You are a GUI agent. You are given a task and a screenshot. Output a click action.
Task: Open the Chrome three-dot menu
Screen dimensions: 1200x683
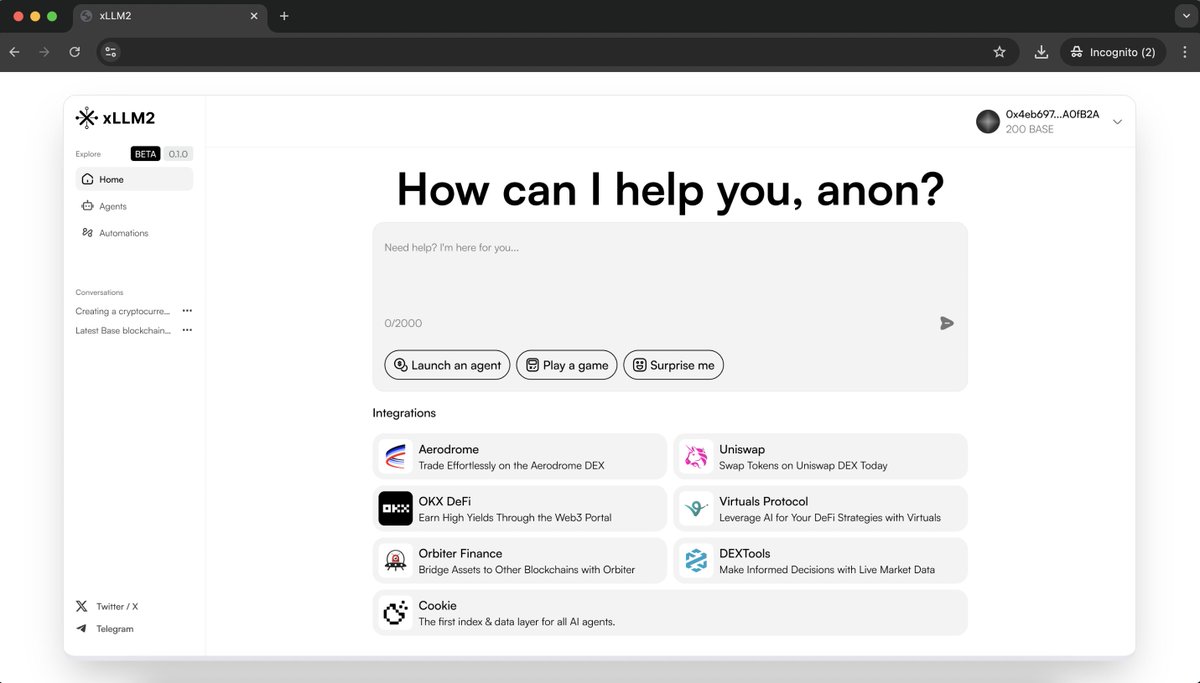[1185, 52]
